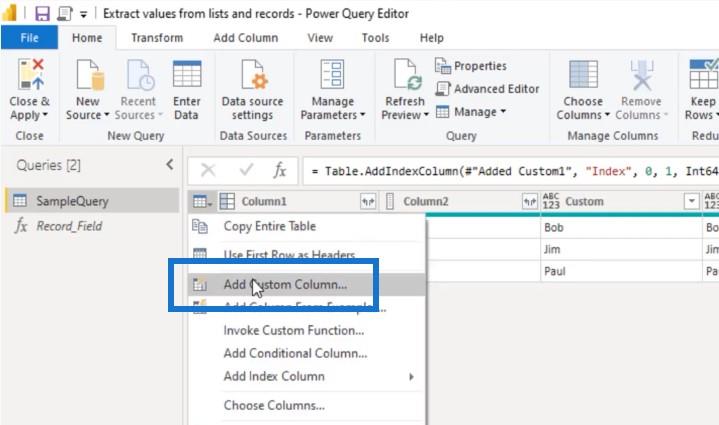
Task: Click the Bob cell in Custom column
Action: click(621, 227)
